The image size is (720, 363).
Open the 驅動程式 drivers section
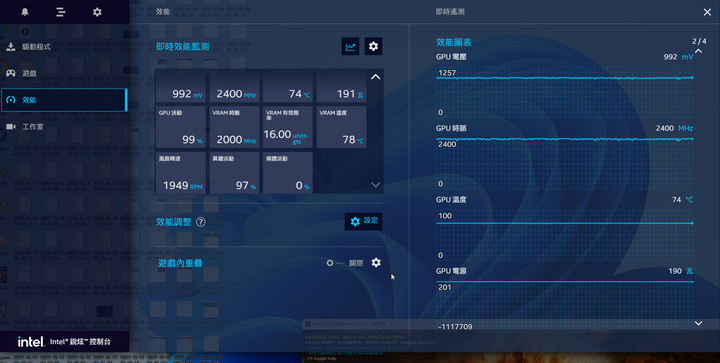coord(64,47)
